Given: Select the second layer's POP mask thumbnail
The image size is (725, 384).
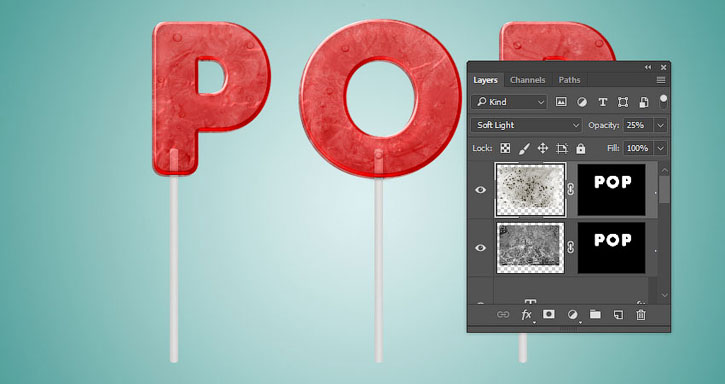Looking at the screenshot, I should click(612, 248).
